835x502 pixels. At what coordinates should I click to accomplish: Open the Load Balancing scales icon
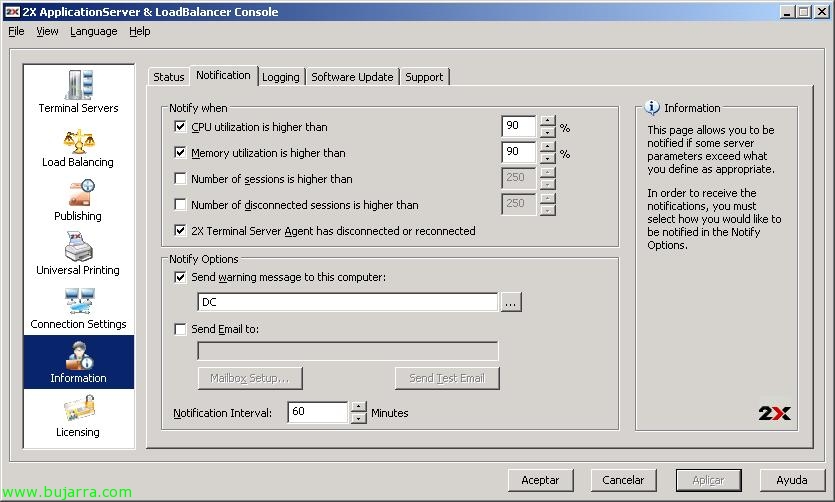[79, 141]
